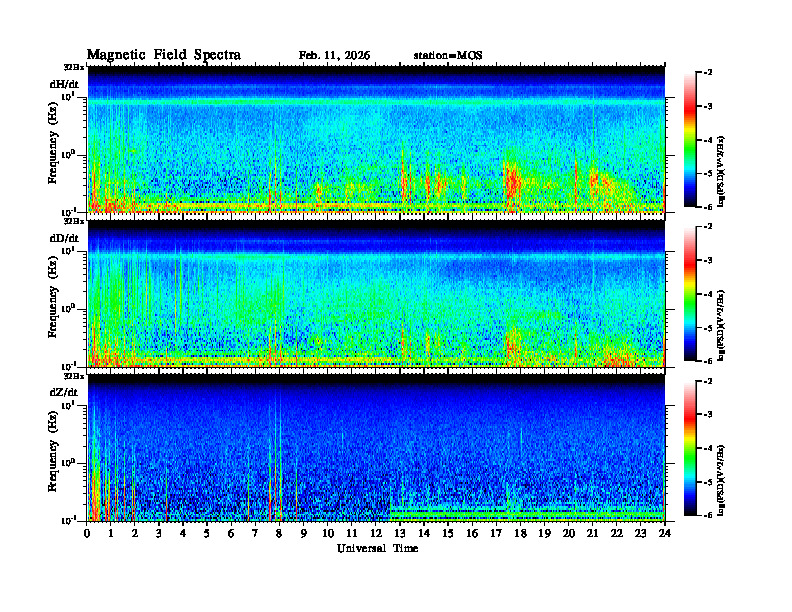Click hour 18 on the time axis
This screenshot has height=612, width=792.
(520, 533)
